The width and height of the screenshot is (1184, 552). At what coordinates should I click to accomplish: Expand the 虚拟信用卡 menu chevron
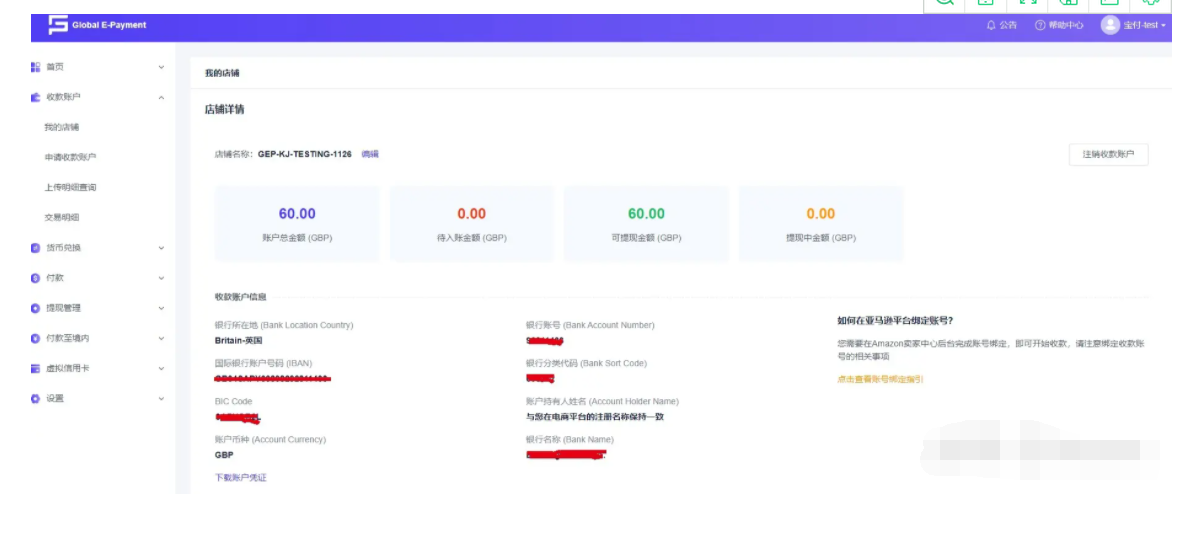pos(161,369)
